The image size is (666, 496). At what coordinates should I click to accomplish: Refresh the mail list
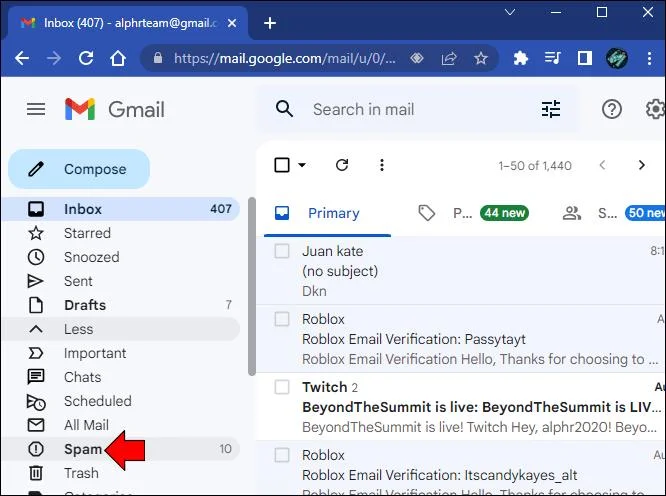(342, 165)
